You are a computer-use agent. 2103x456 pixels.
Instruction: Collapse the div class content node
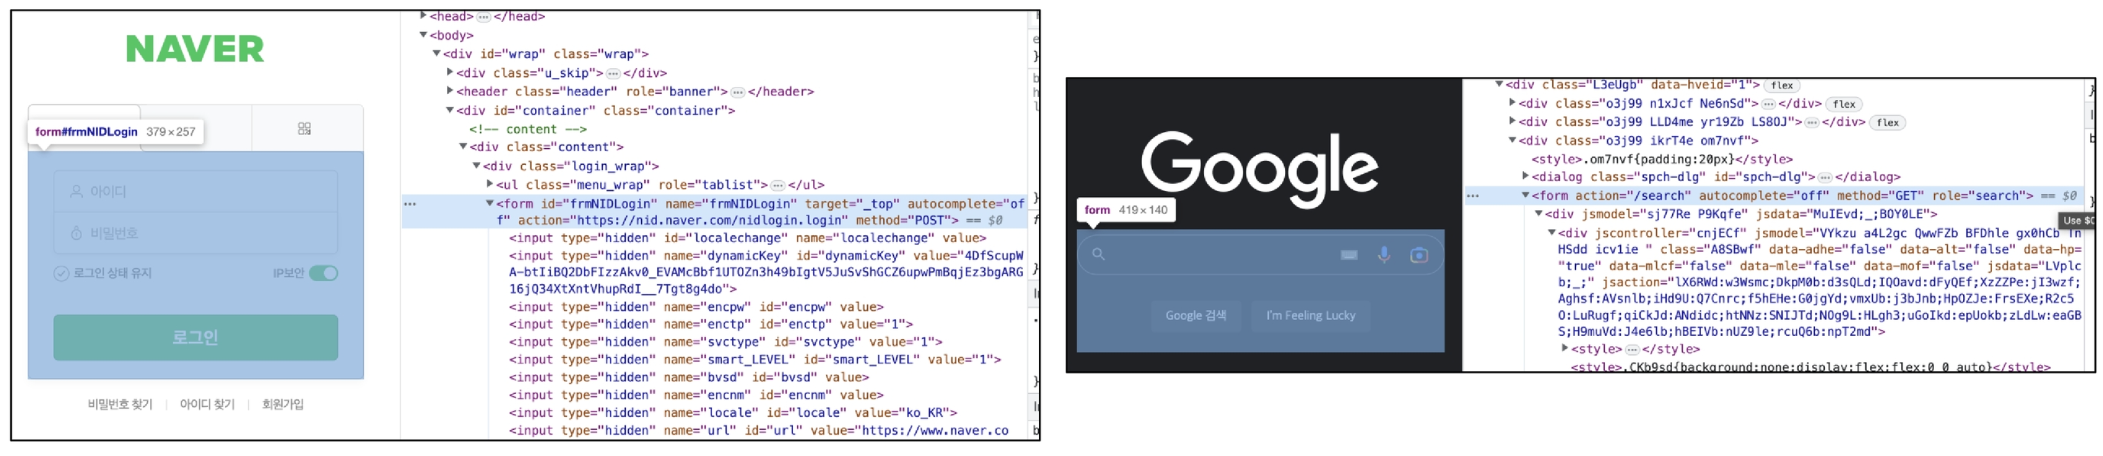pos(463,147)
